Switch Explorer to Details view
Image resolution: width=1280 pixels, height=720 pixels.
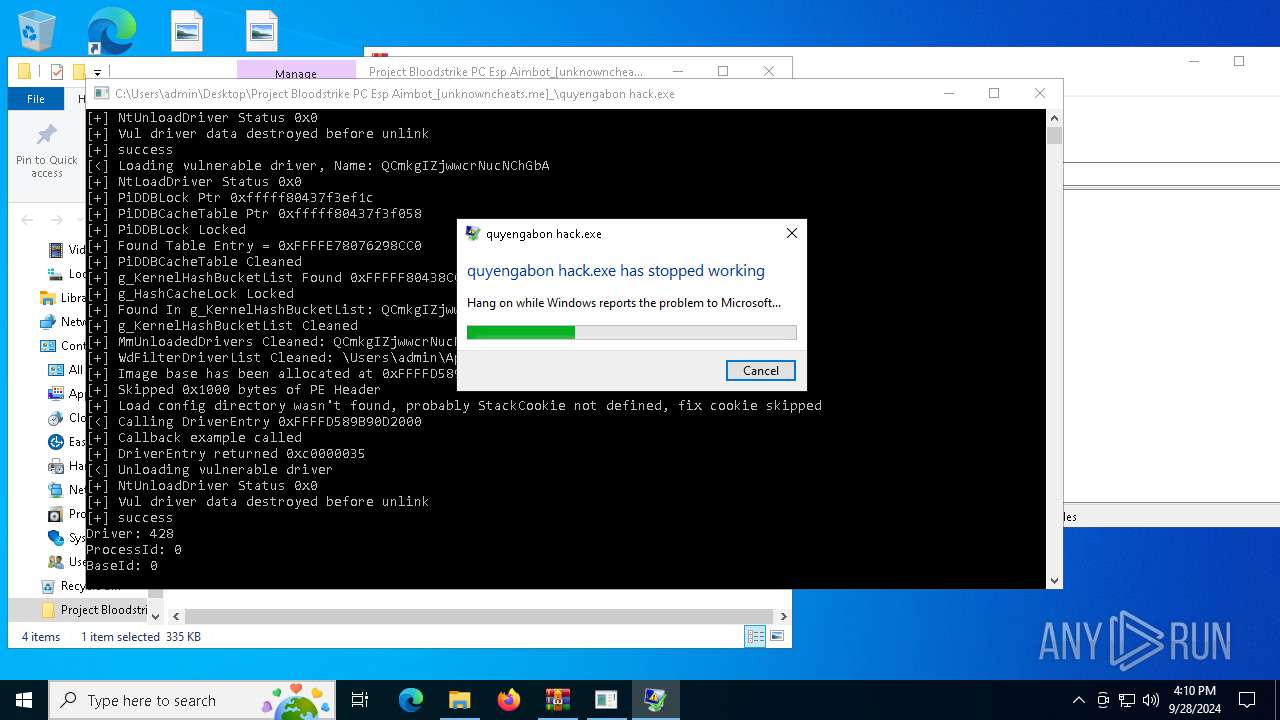coord(755,636)
